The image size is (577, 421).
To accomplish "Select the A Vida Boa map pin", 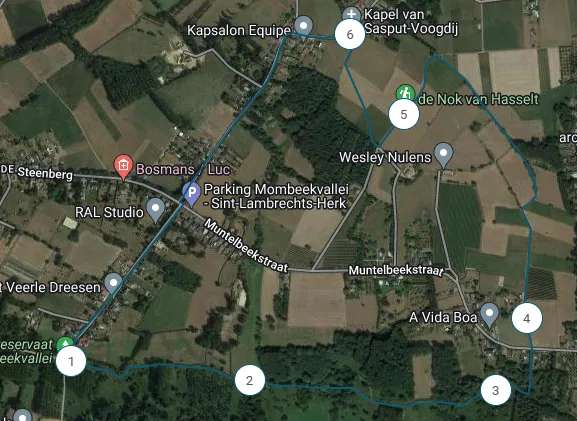I will click(x=489, y=315).
